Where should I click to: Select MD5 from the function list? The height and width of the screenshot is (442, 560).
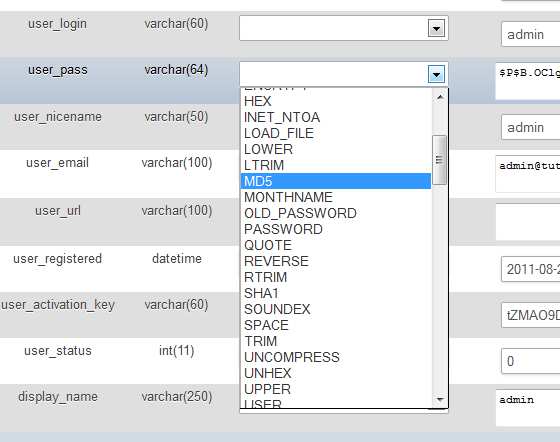336,181
